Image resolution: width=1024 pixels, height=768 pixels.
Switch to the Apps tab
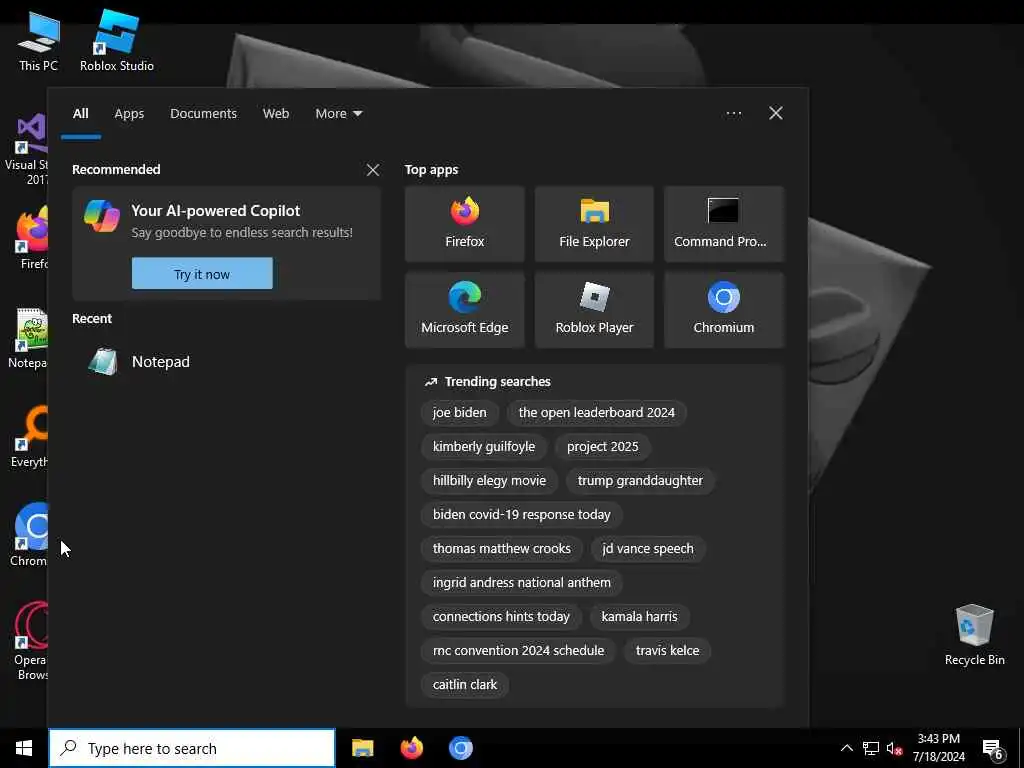pyautogui.click(x=129, y=114)
